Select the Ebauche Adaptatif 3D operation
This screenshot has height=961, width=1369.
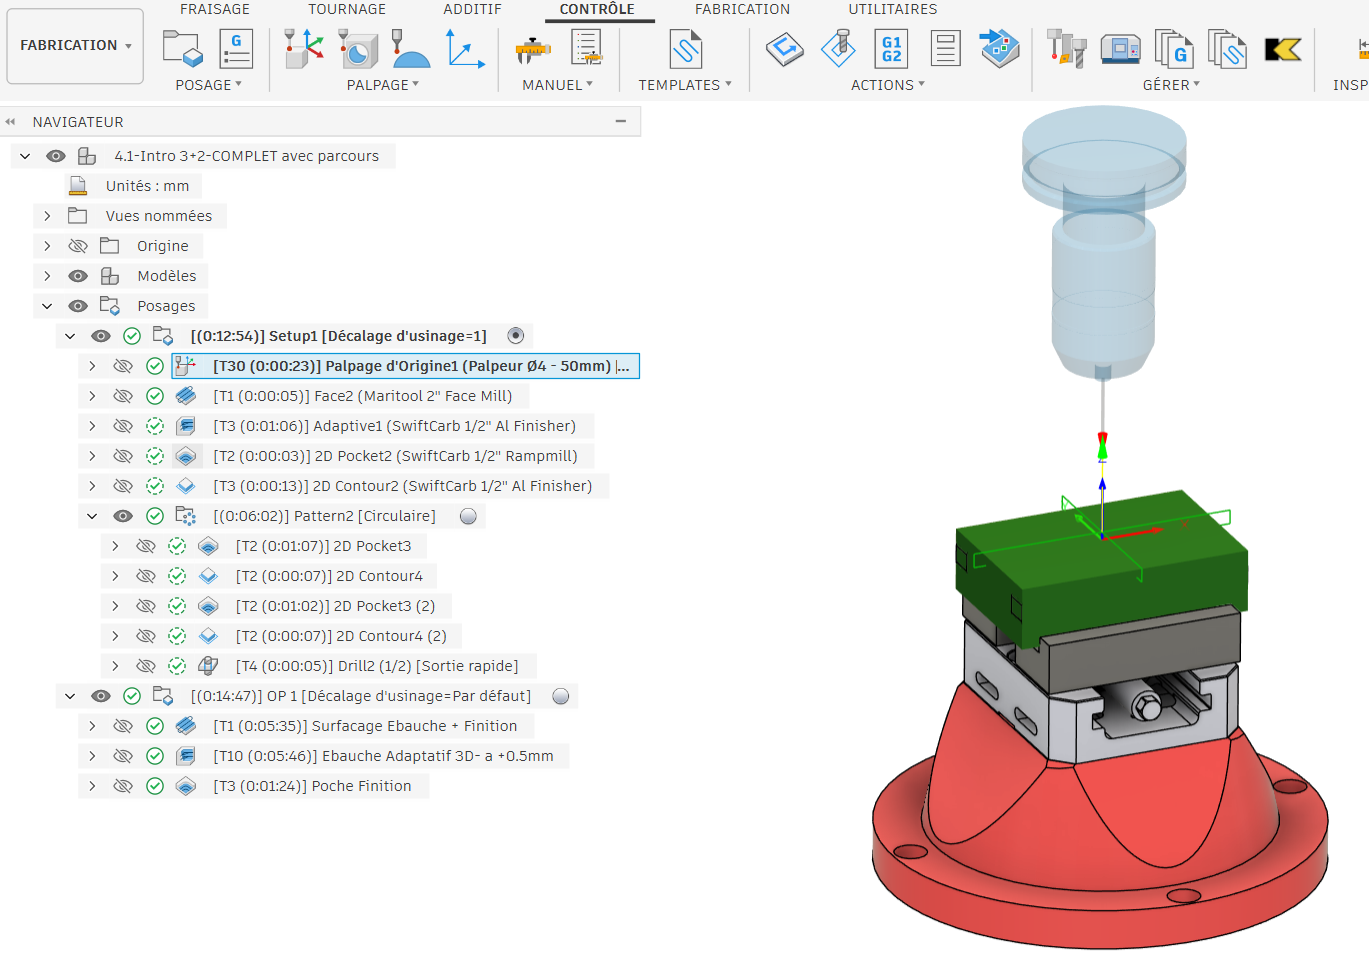383,756
